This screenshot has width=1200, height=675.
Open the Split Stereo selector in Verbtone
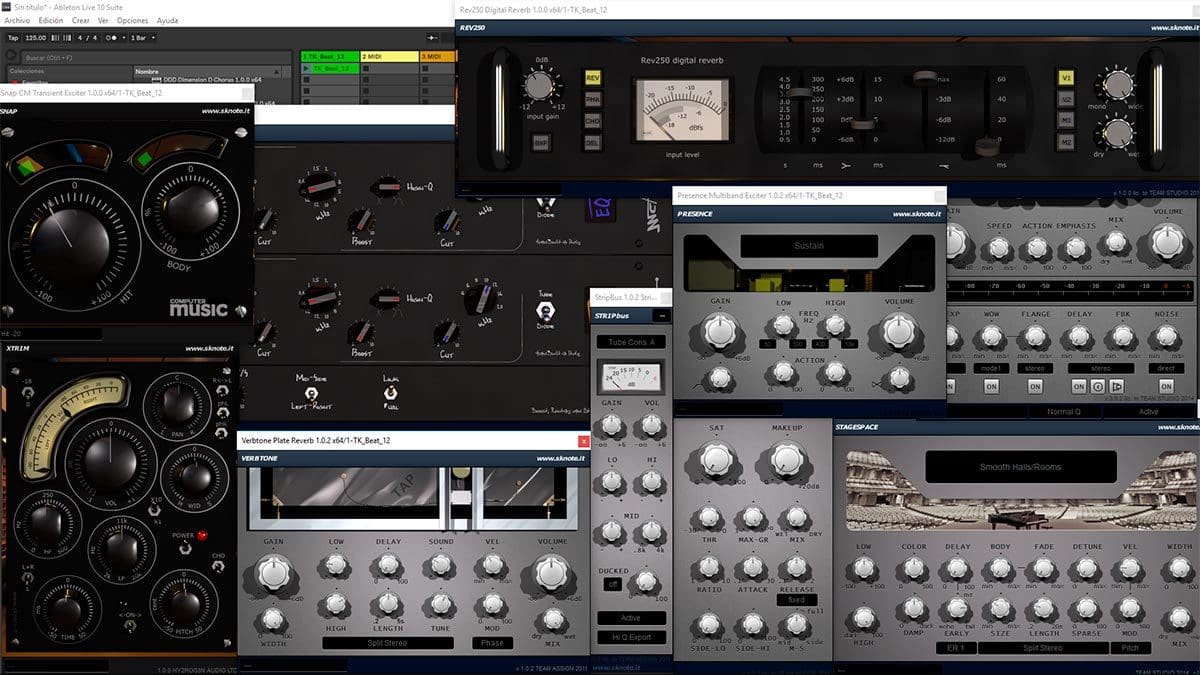click(x=387, y=643)
